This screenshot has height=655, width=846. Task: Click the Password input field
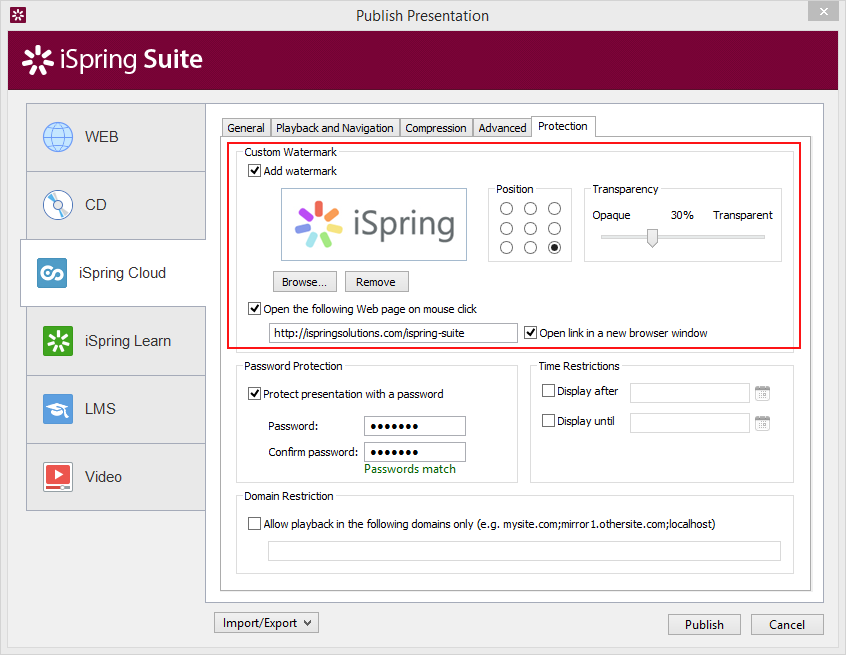coord(415,426)
